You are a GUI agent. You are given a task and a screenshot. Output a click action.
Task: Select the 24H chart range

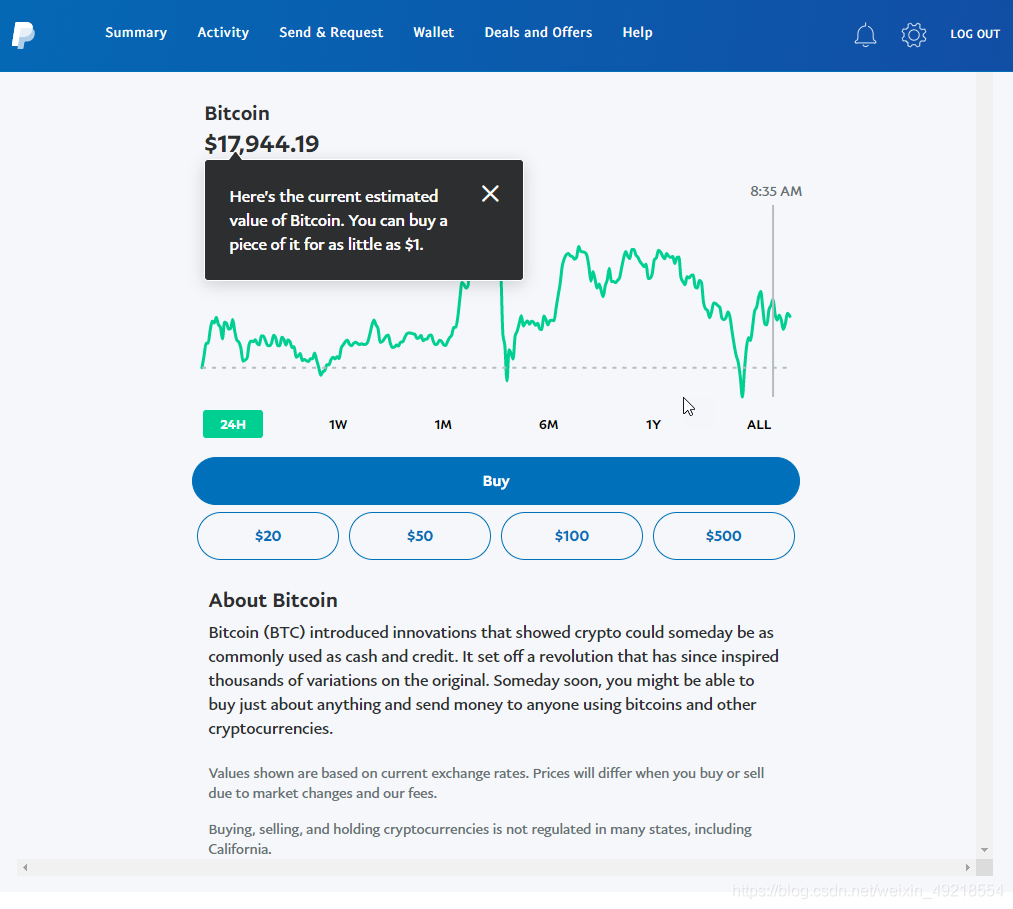point(233,424)
